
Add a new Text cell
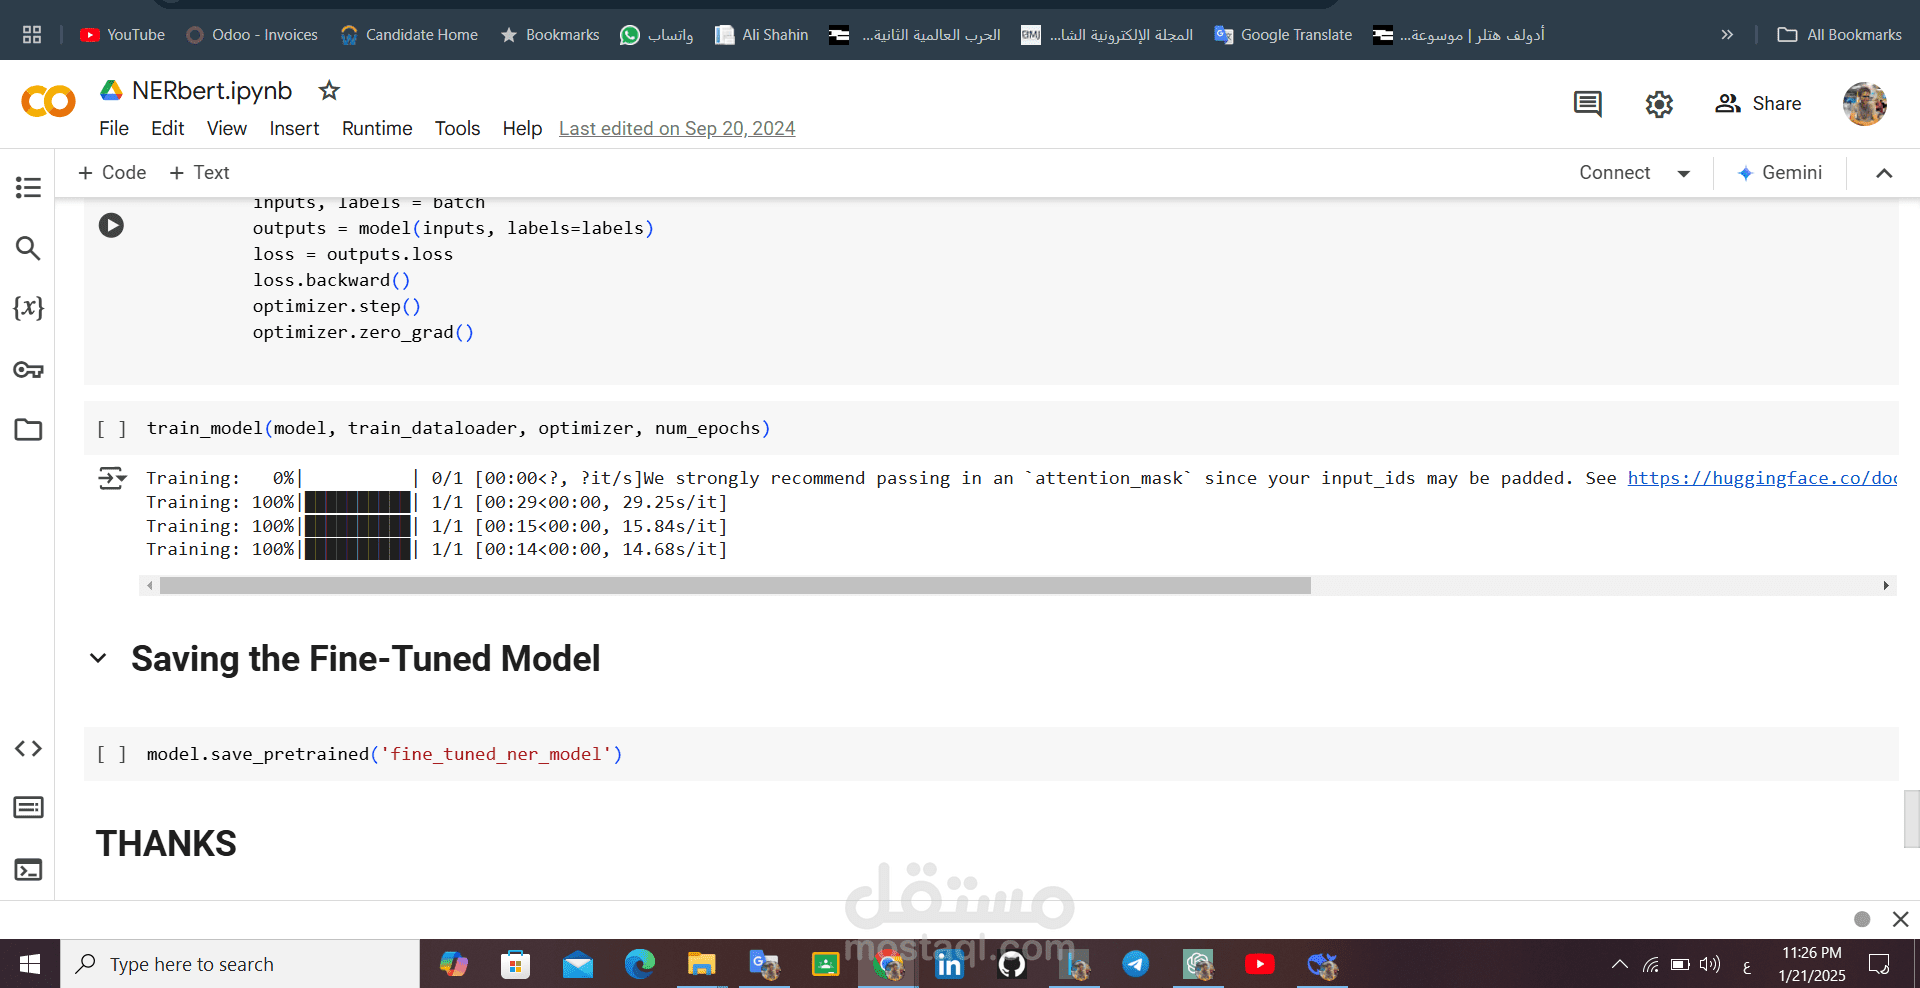200,173
